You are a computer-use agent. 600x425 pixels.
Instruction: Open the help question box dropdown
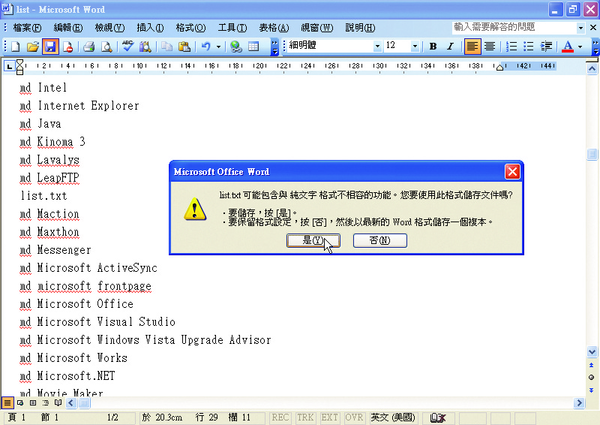click(581, 28)
